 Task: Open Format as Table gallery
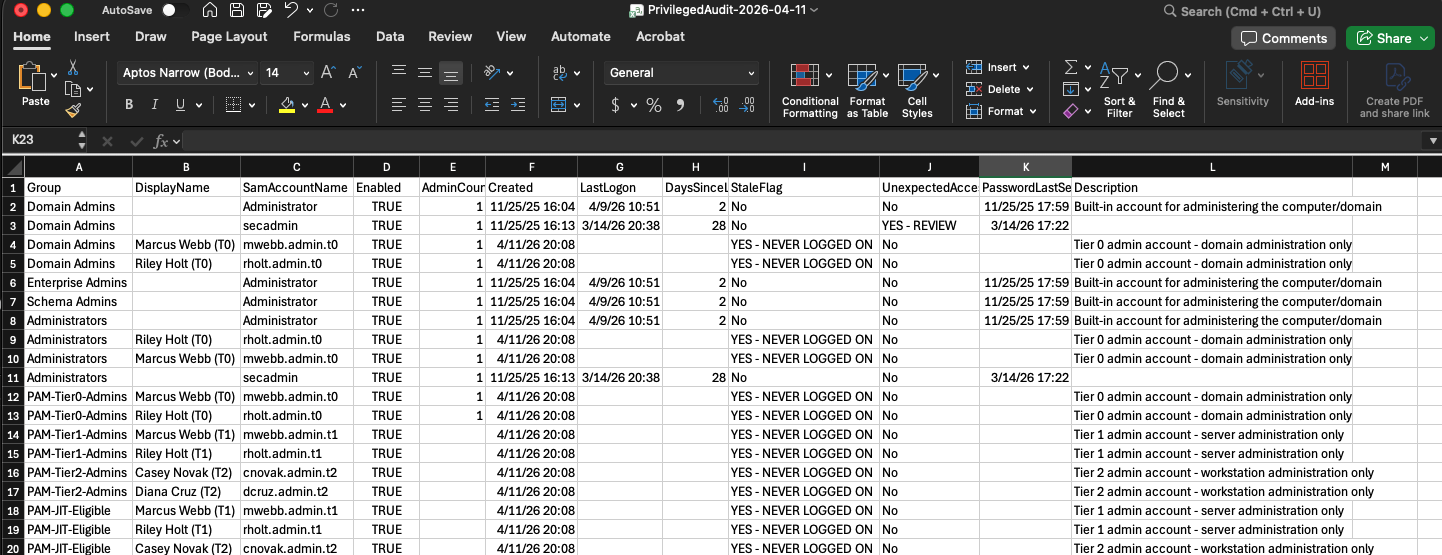coord(867,90)
